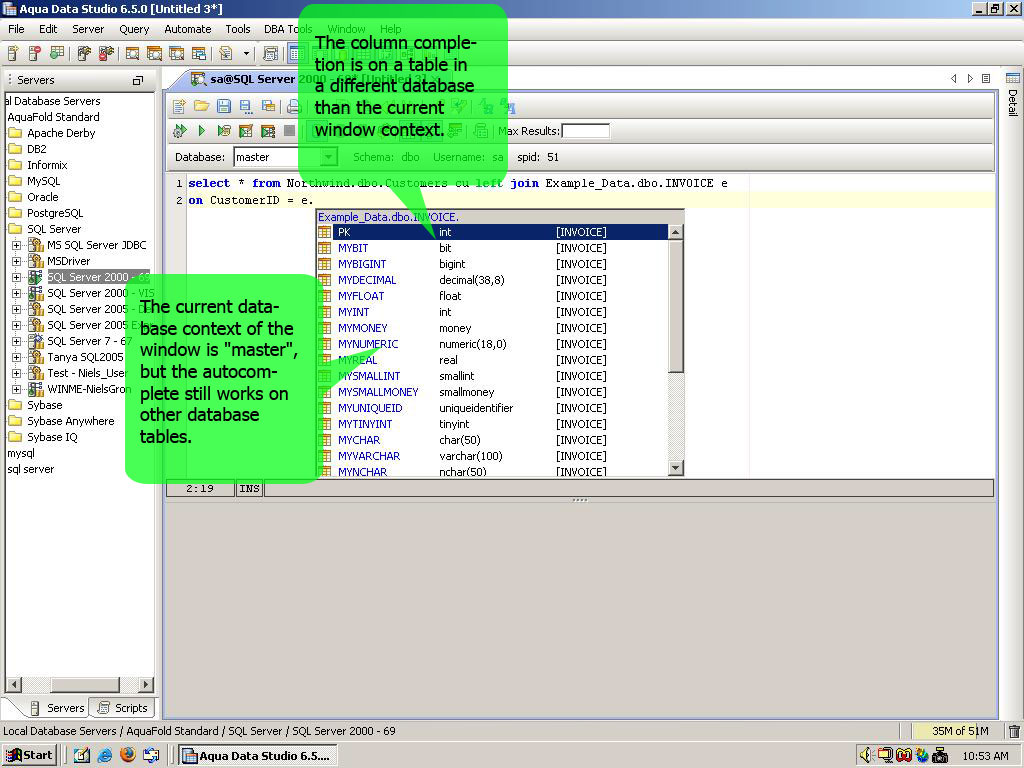Click the save results icon beside Save As

pos(268,106)
